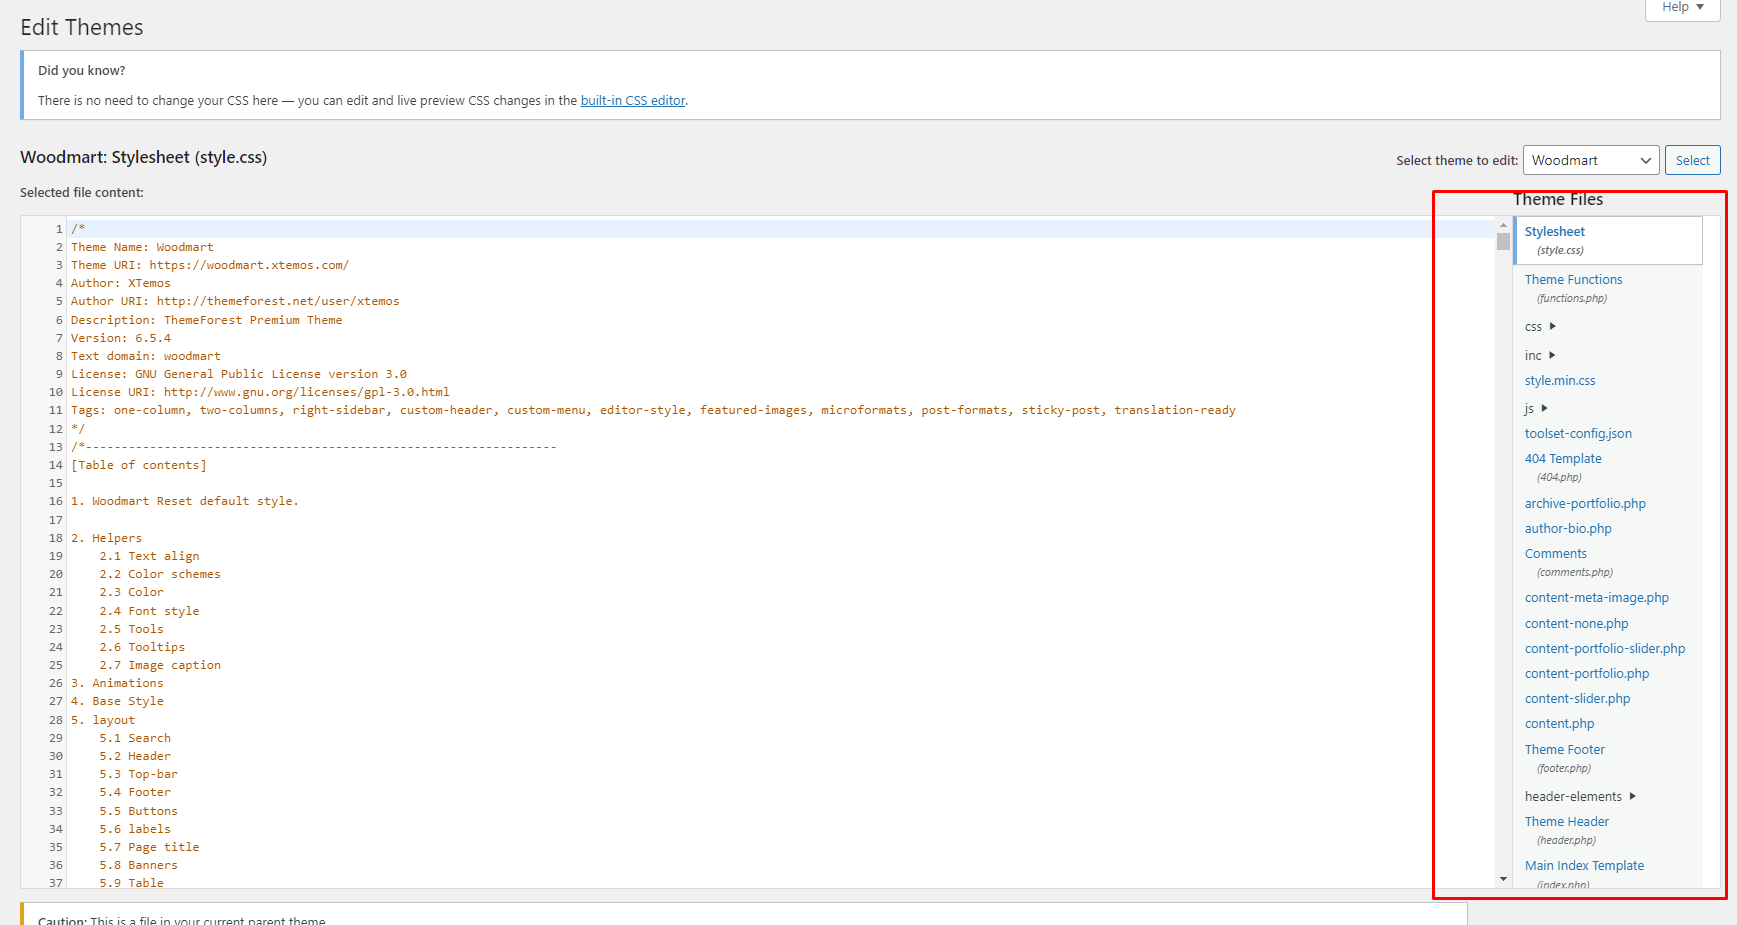Image resolution: width=1737 pixels, height=925 pixels.
Task: Open Stylesheet style.css file
Action: 1608,240
